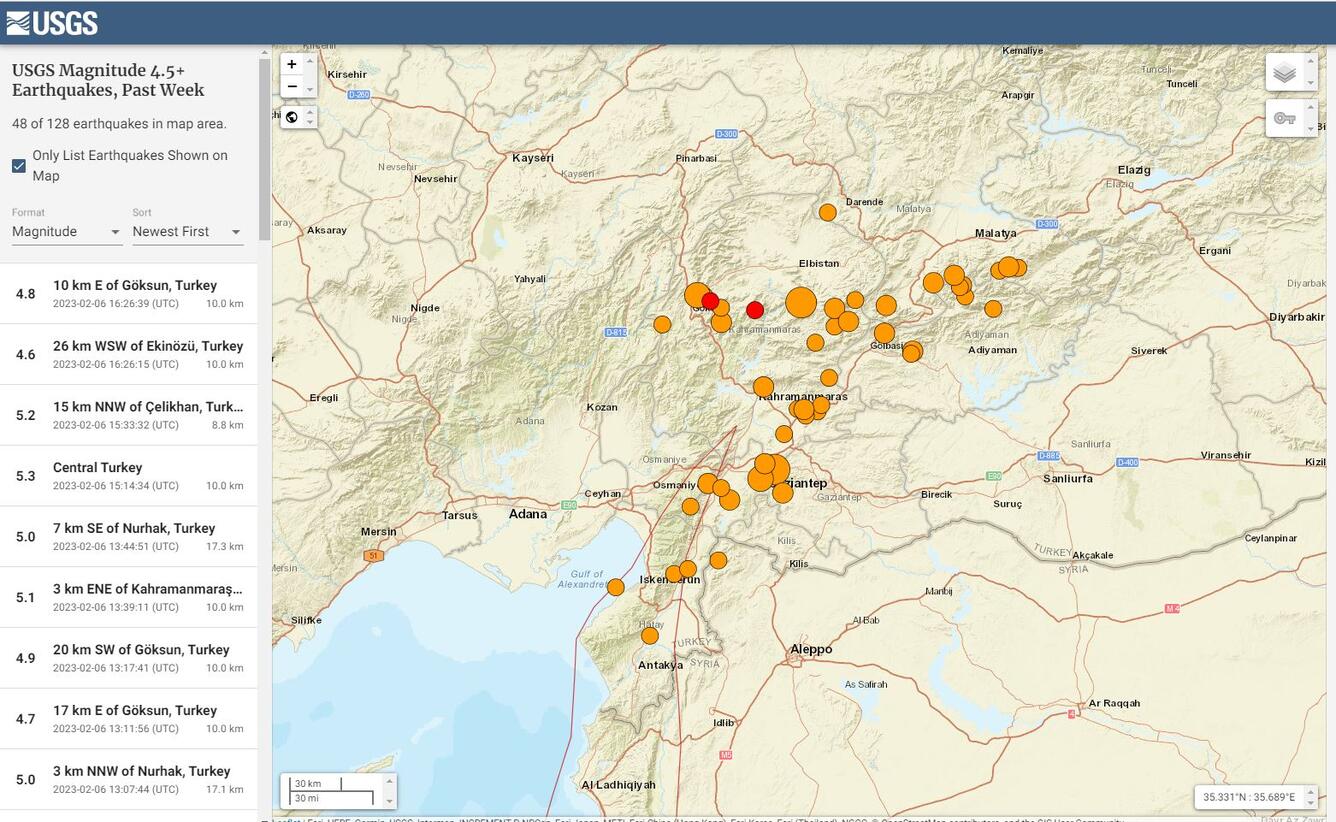Click the 5.2 Çelikhan earthquake entry
This screenshot has height=822, width=1336.
point(130,414)
